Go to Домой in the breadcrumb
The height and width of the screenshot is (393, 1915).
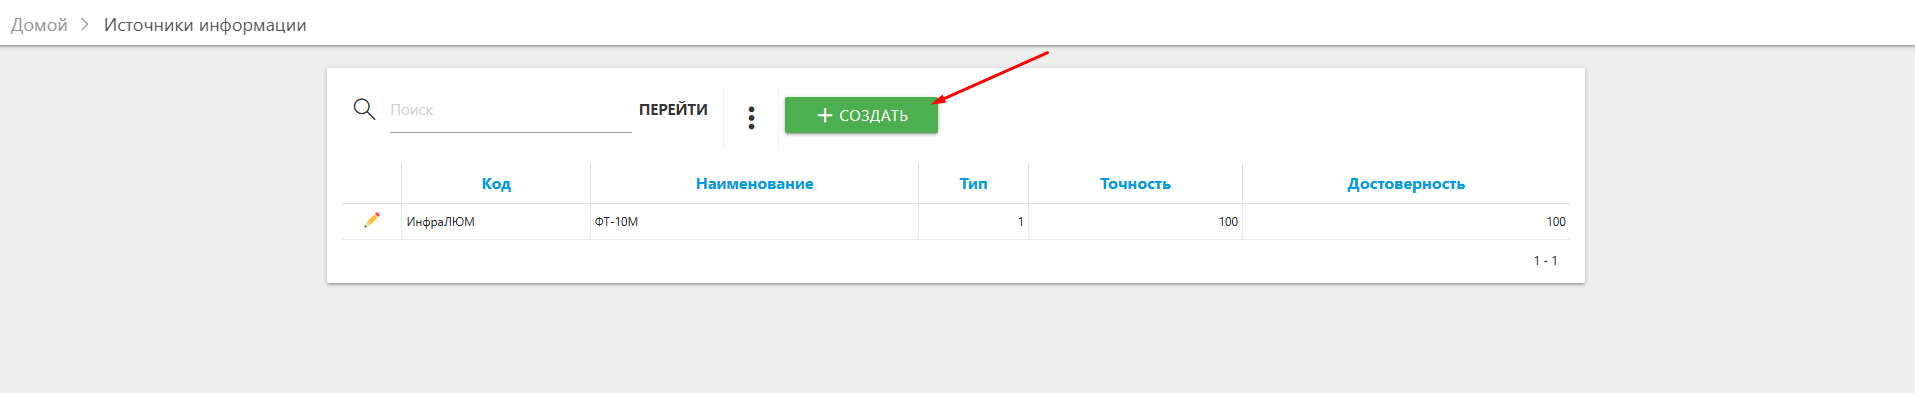(39, 25)
